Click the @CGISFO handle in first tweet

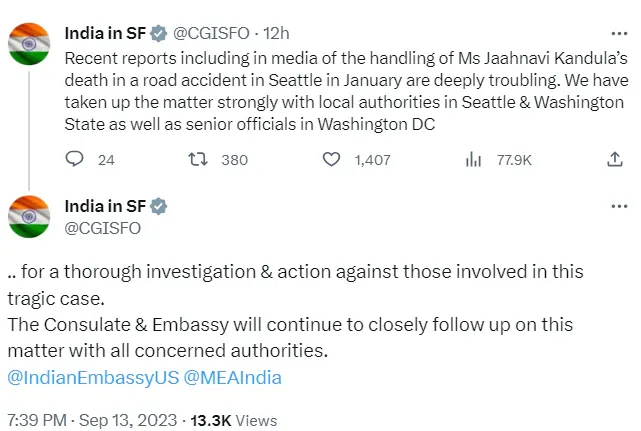211,34
